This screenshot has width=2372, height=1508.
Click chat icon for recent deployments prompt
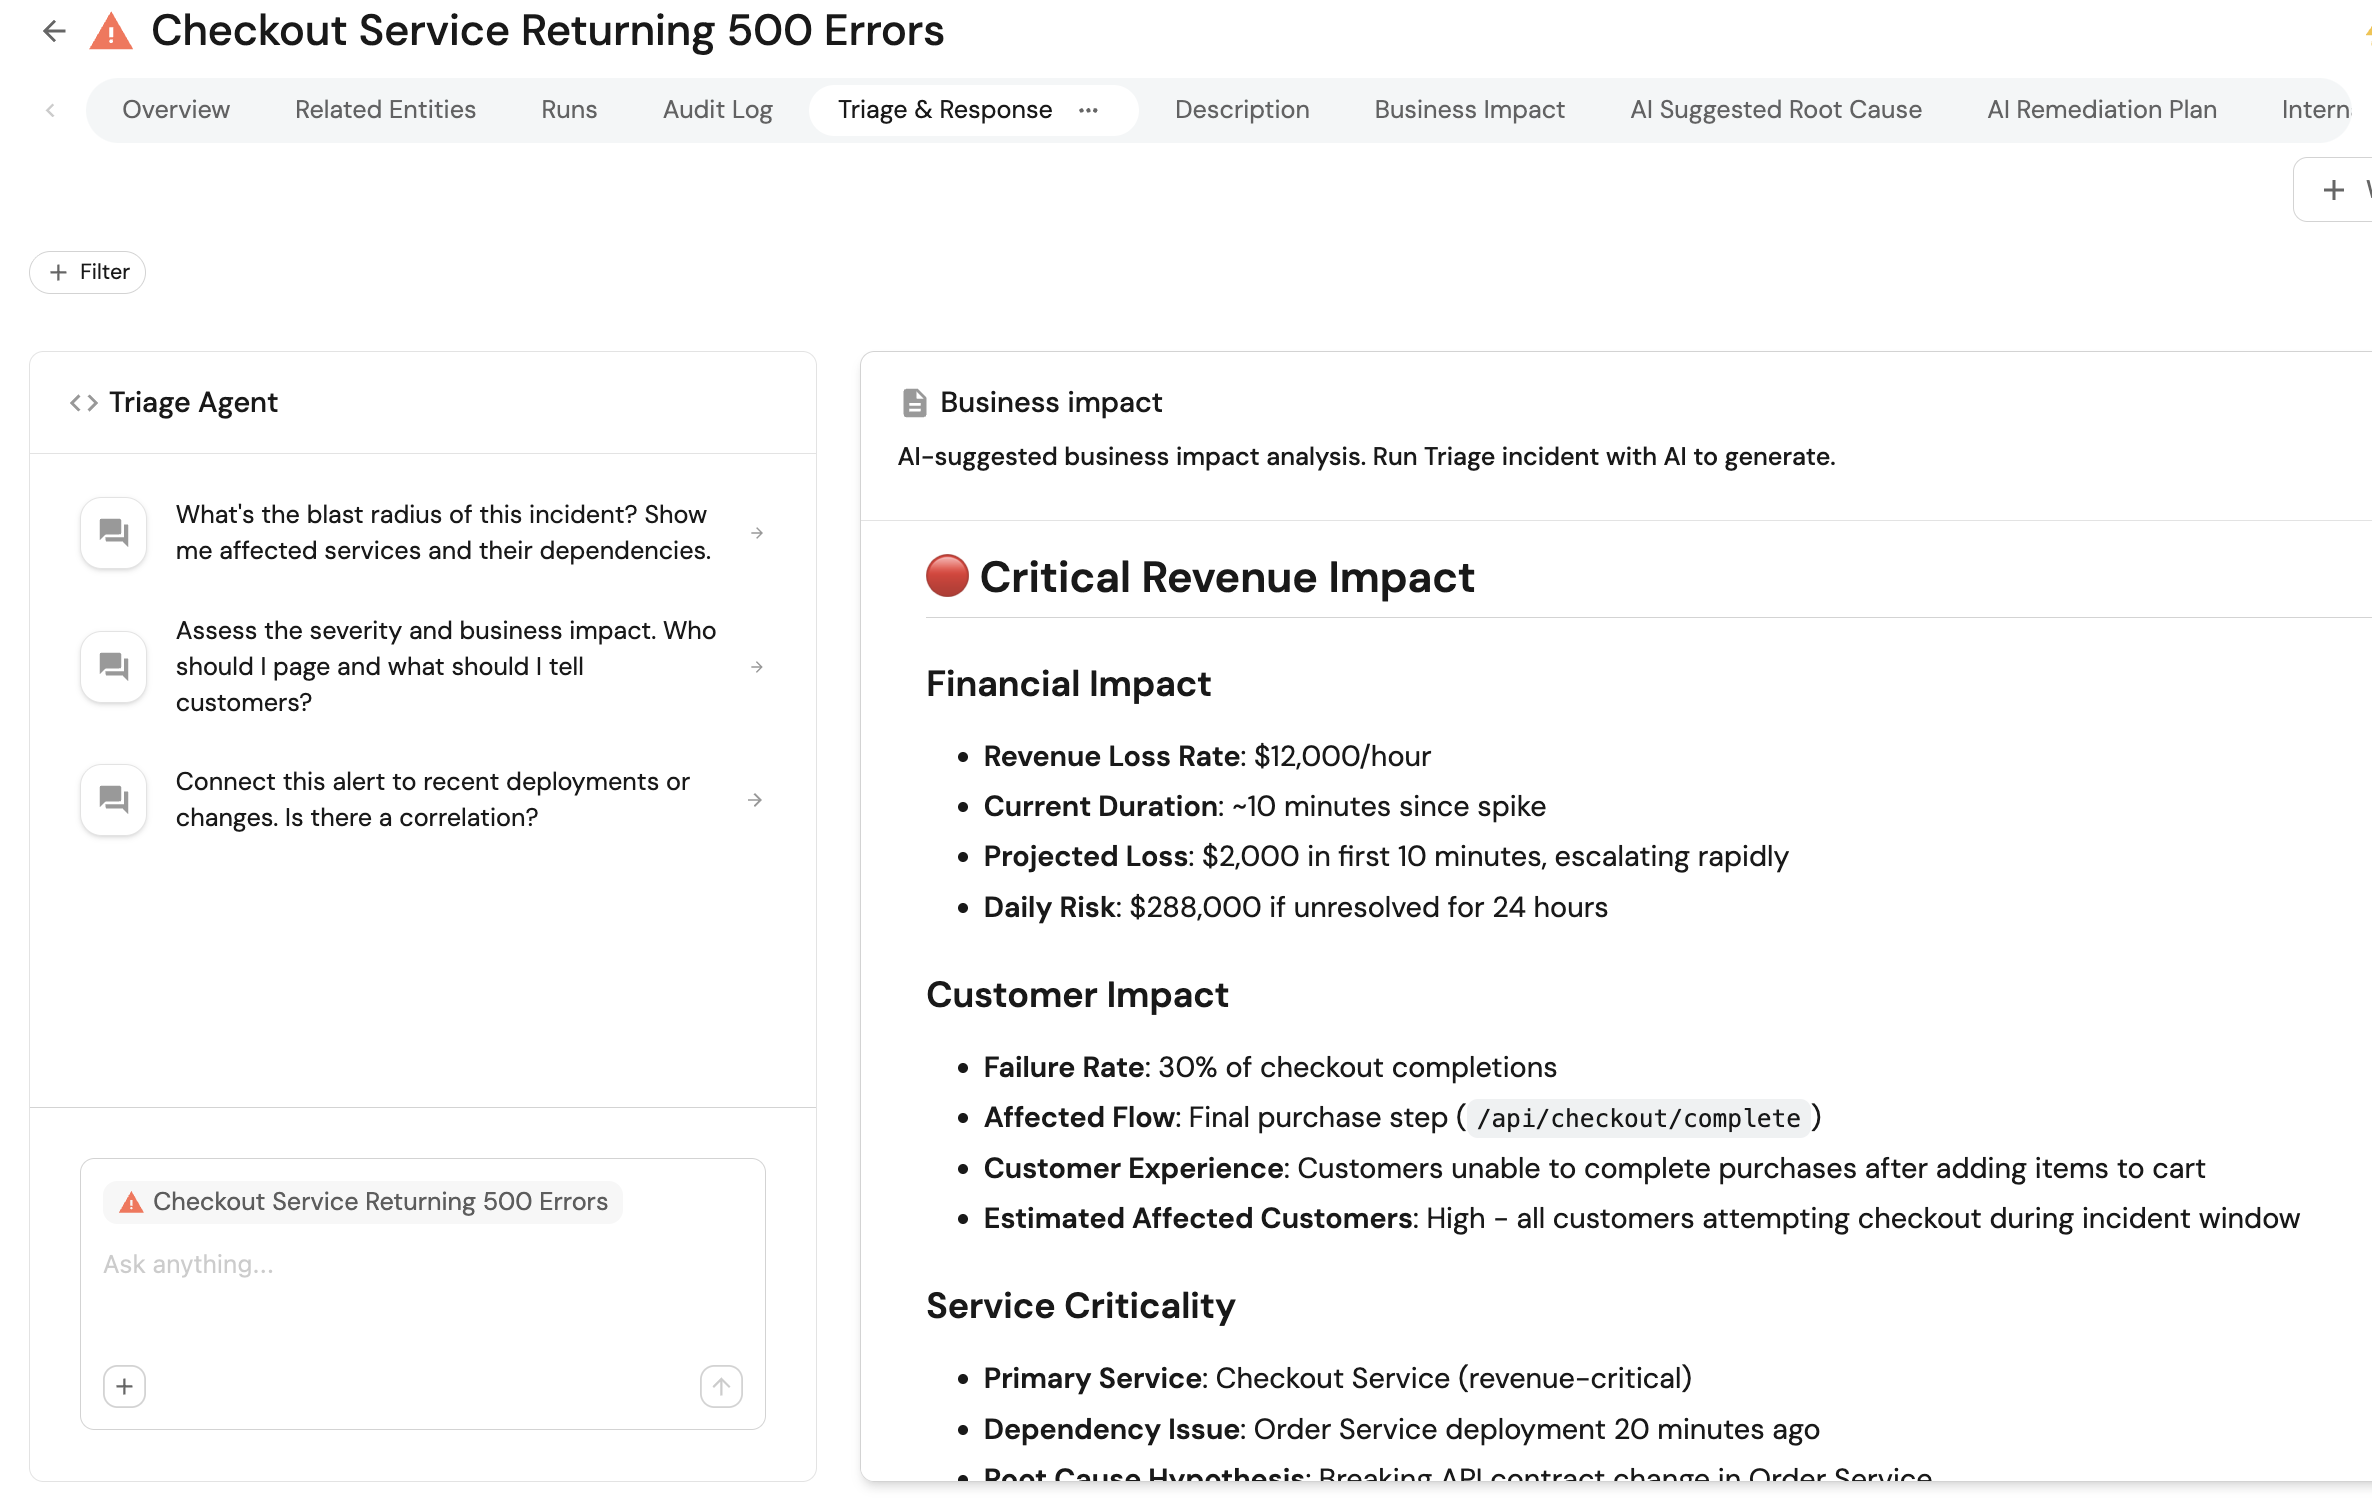click(x=114, y=799)
